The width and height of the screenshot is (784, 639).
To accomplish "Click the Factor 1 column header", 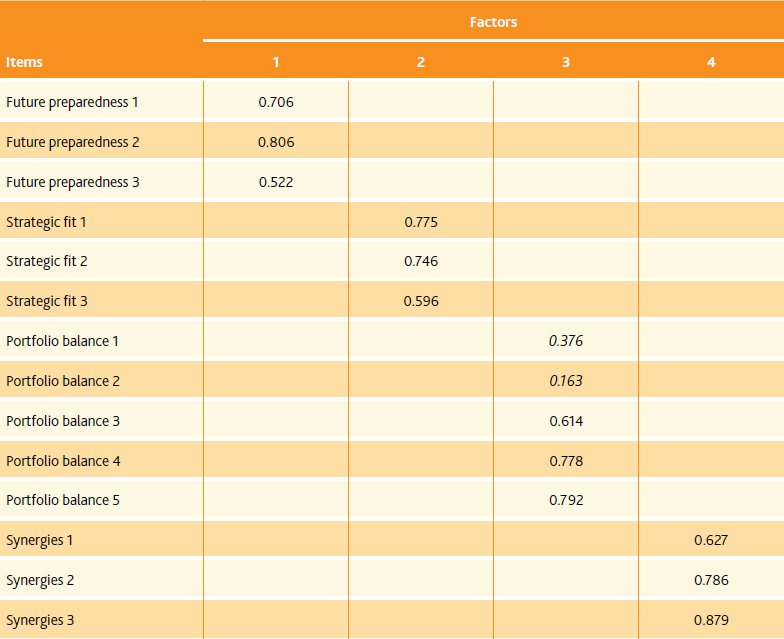I will [x=276, y=62].
